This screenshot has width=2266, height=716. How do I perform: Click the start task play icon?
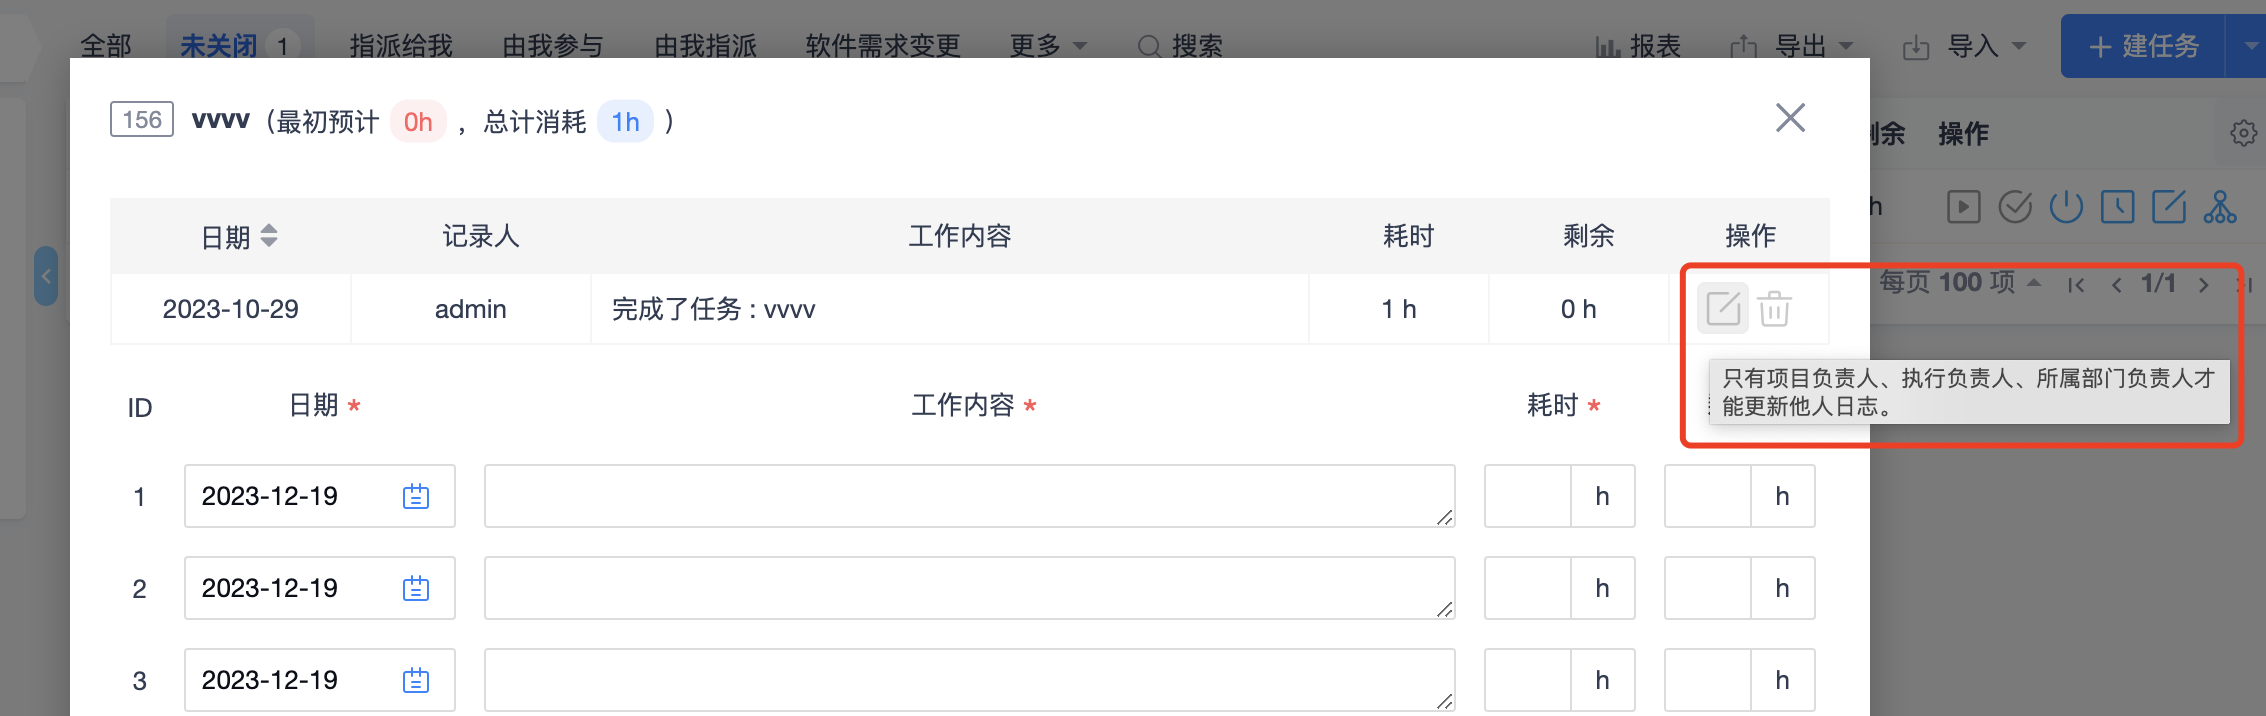point(1963,207)
